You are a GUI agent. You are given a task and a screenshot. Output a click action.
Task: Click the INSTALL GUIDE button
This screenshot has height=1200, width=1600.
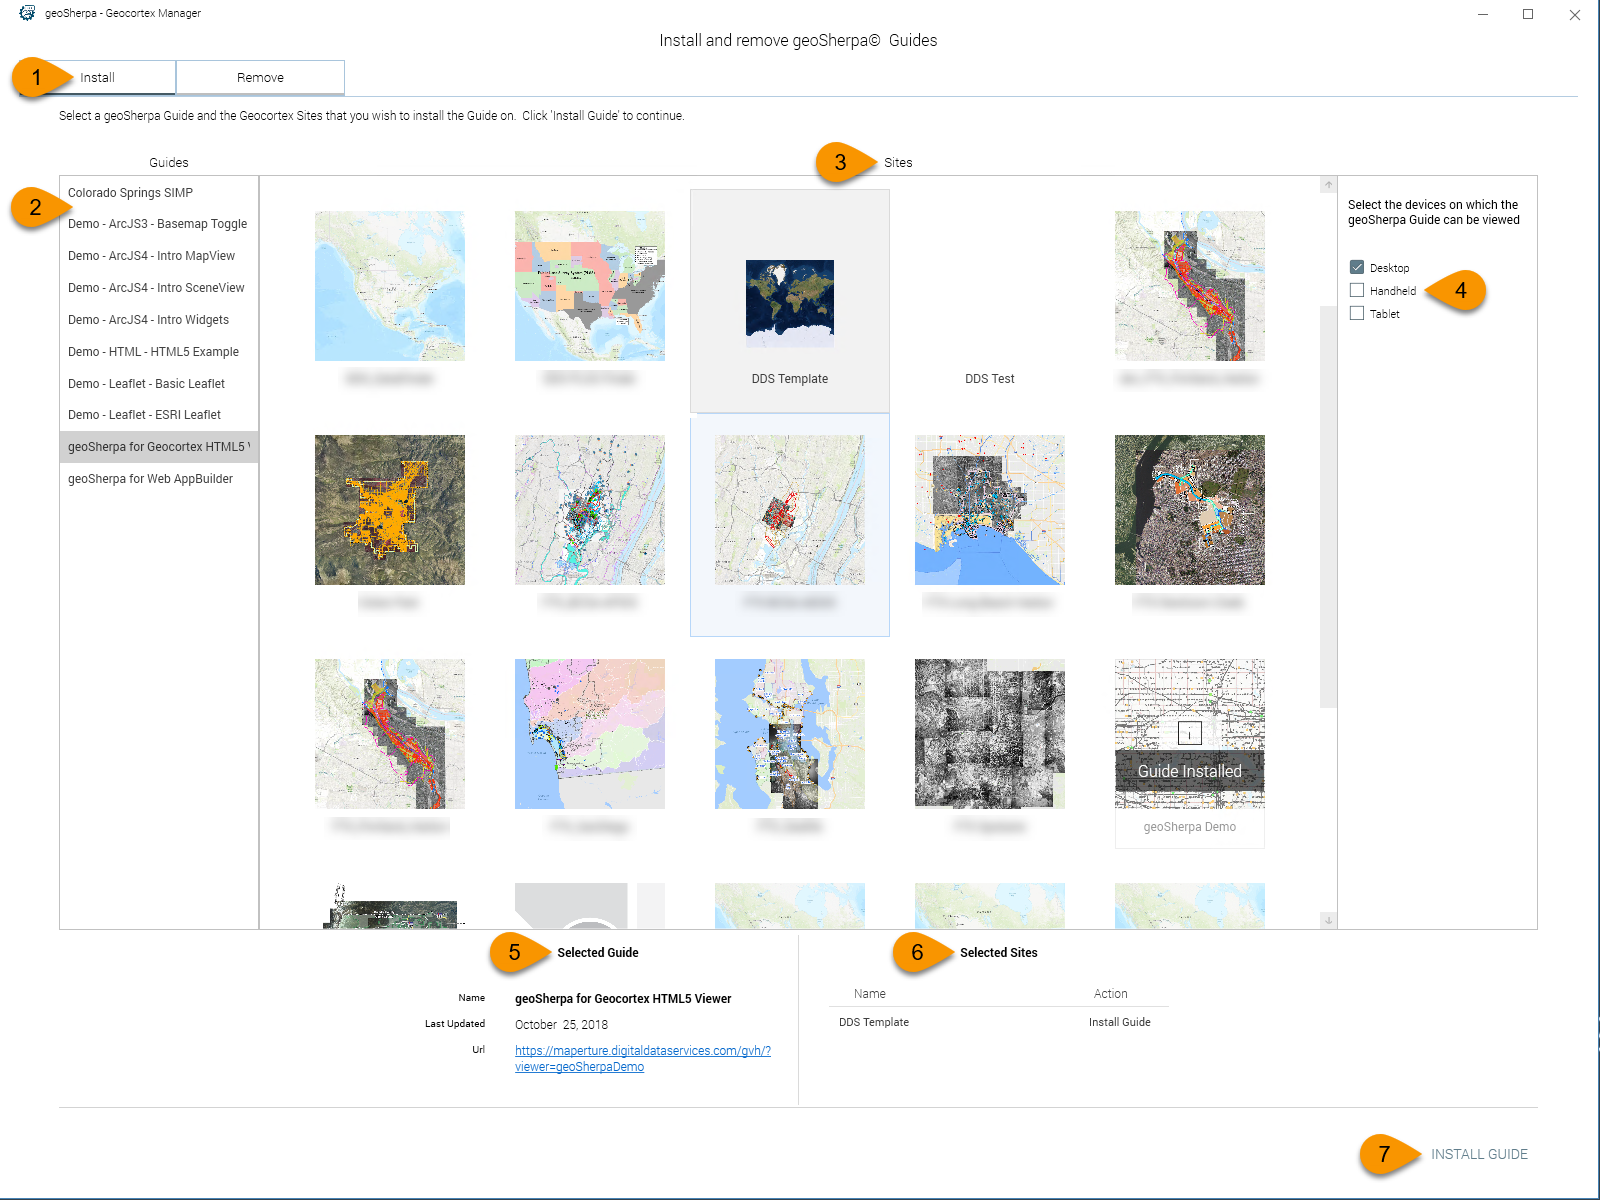tap(1479, 1154)
